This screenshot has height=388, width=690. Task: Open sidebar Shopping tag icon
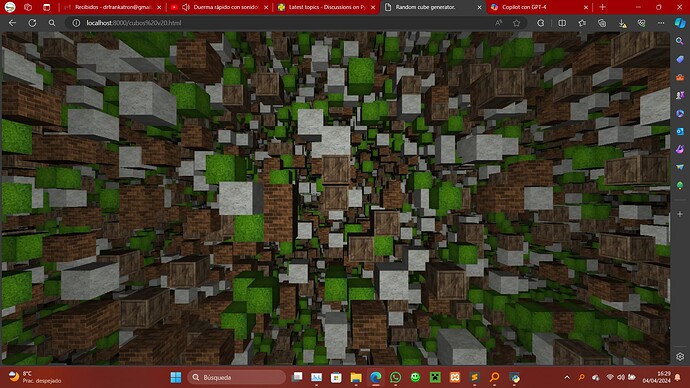tap(680, 59)
